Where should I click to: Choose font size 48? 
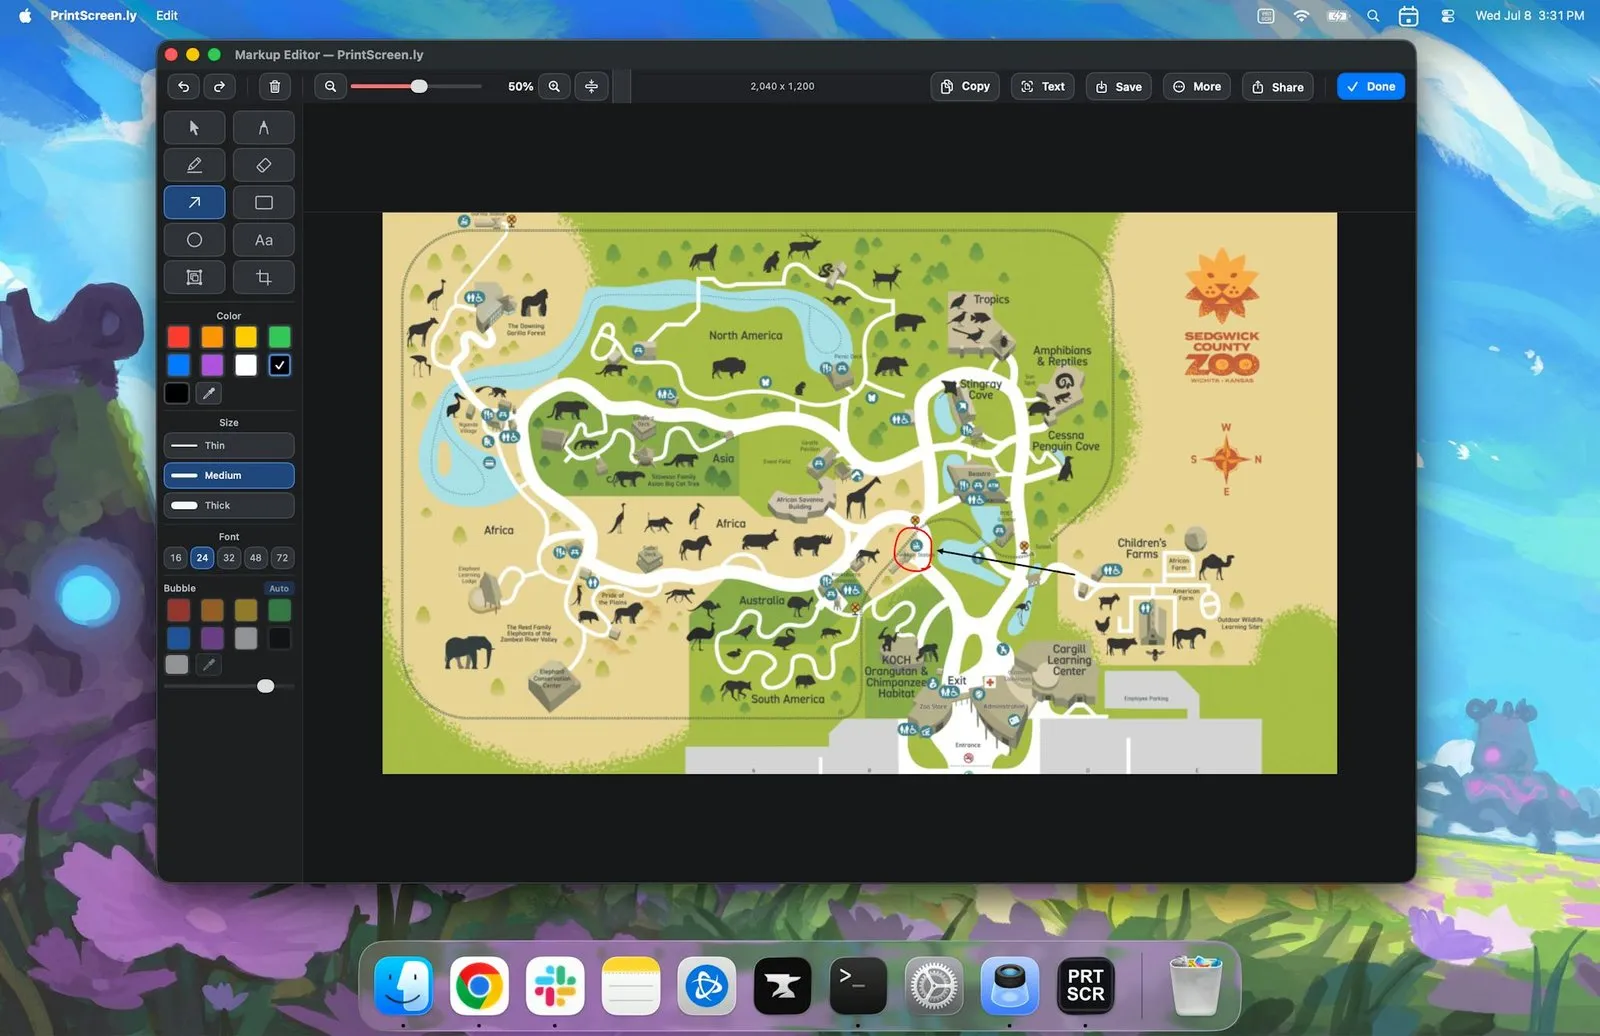(256, 558)
